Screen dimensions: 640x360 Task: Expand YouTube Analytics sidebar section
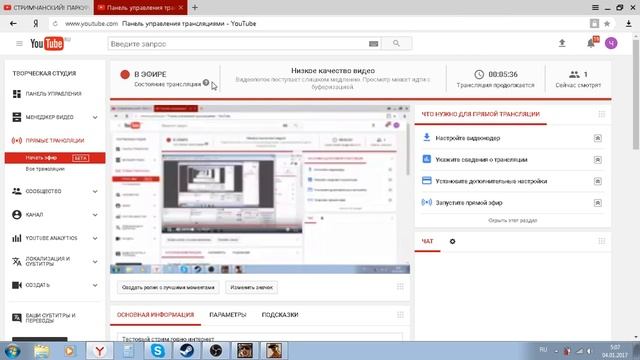(x=95, y=238)
